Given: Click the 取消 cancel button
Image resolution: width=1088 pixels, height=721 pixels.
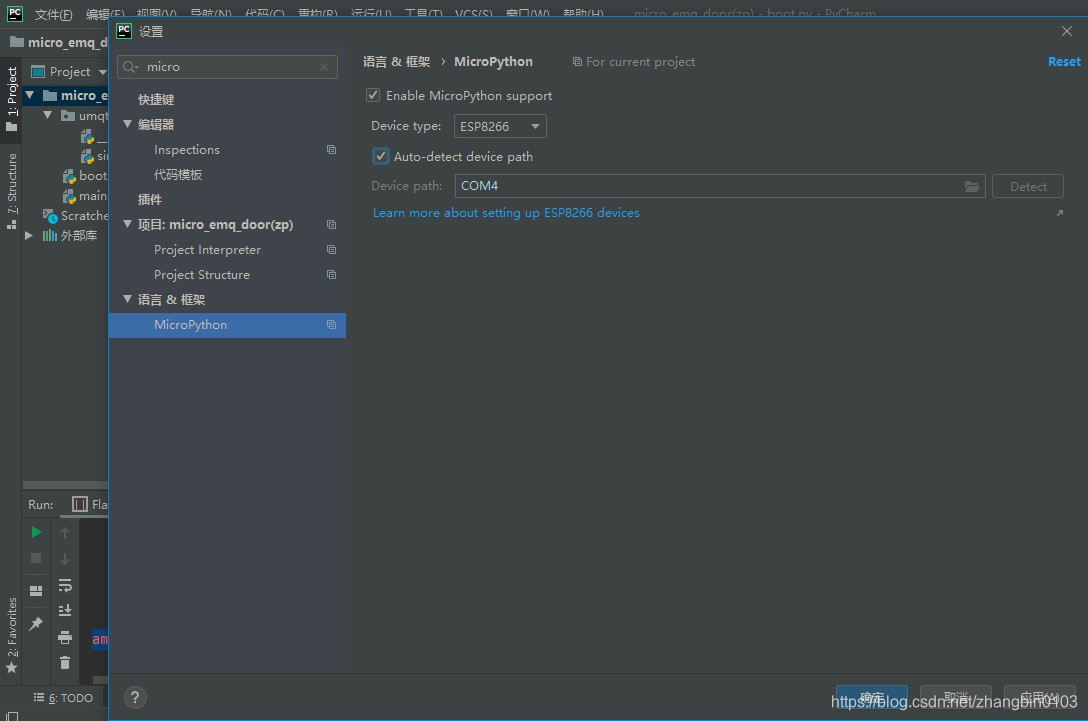Looking at the screenshot, I should [x=955, y=697].
